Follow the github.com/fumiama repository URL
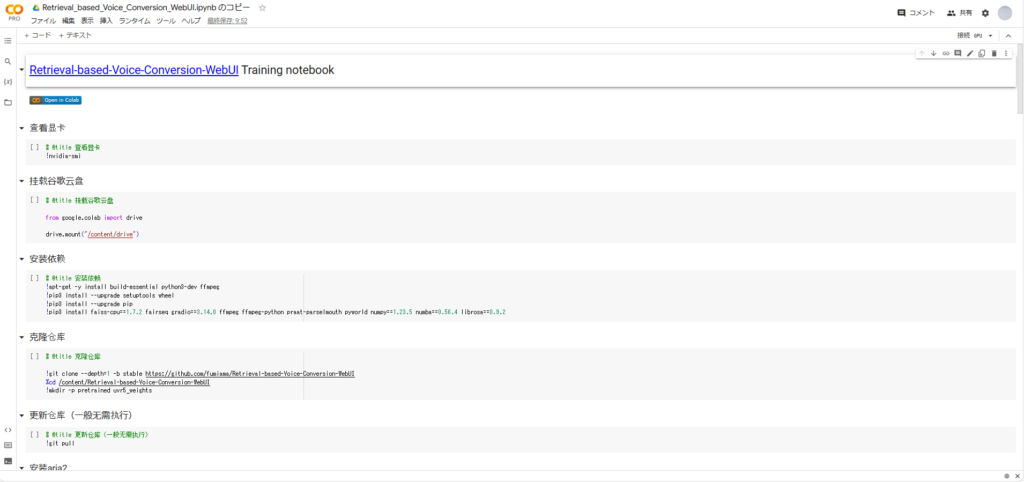1024x482 pixels. [x=250, y=374]
